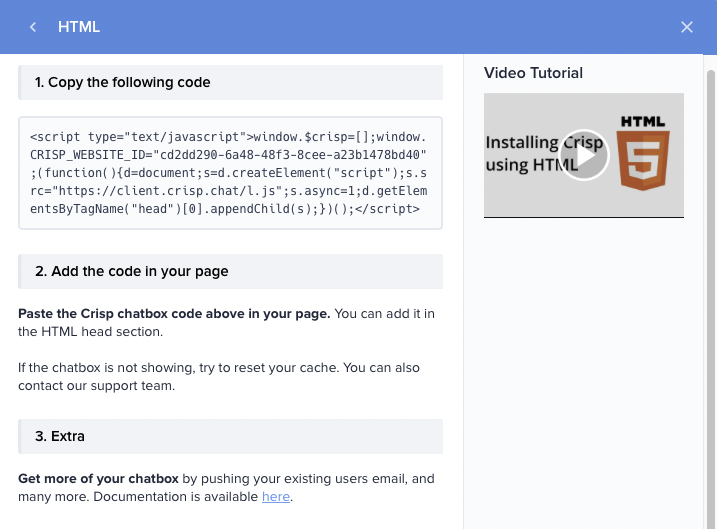The width and height of the screenshot is (717, 529).
Task: Click the orange HTML5 shield logo
Action: click(x=643, y=160)
